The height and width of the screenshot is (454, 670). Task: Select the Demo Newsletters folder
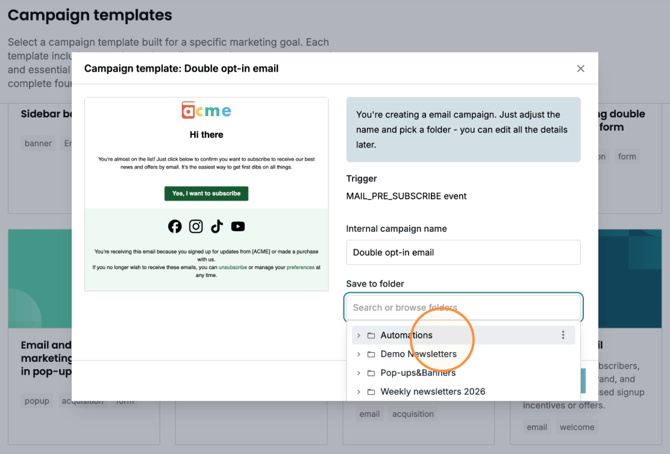pos(463,354)
